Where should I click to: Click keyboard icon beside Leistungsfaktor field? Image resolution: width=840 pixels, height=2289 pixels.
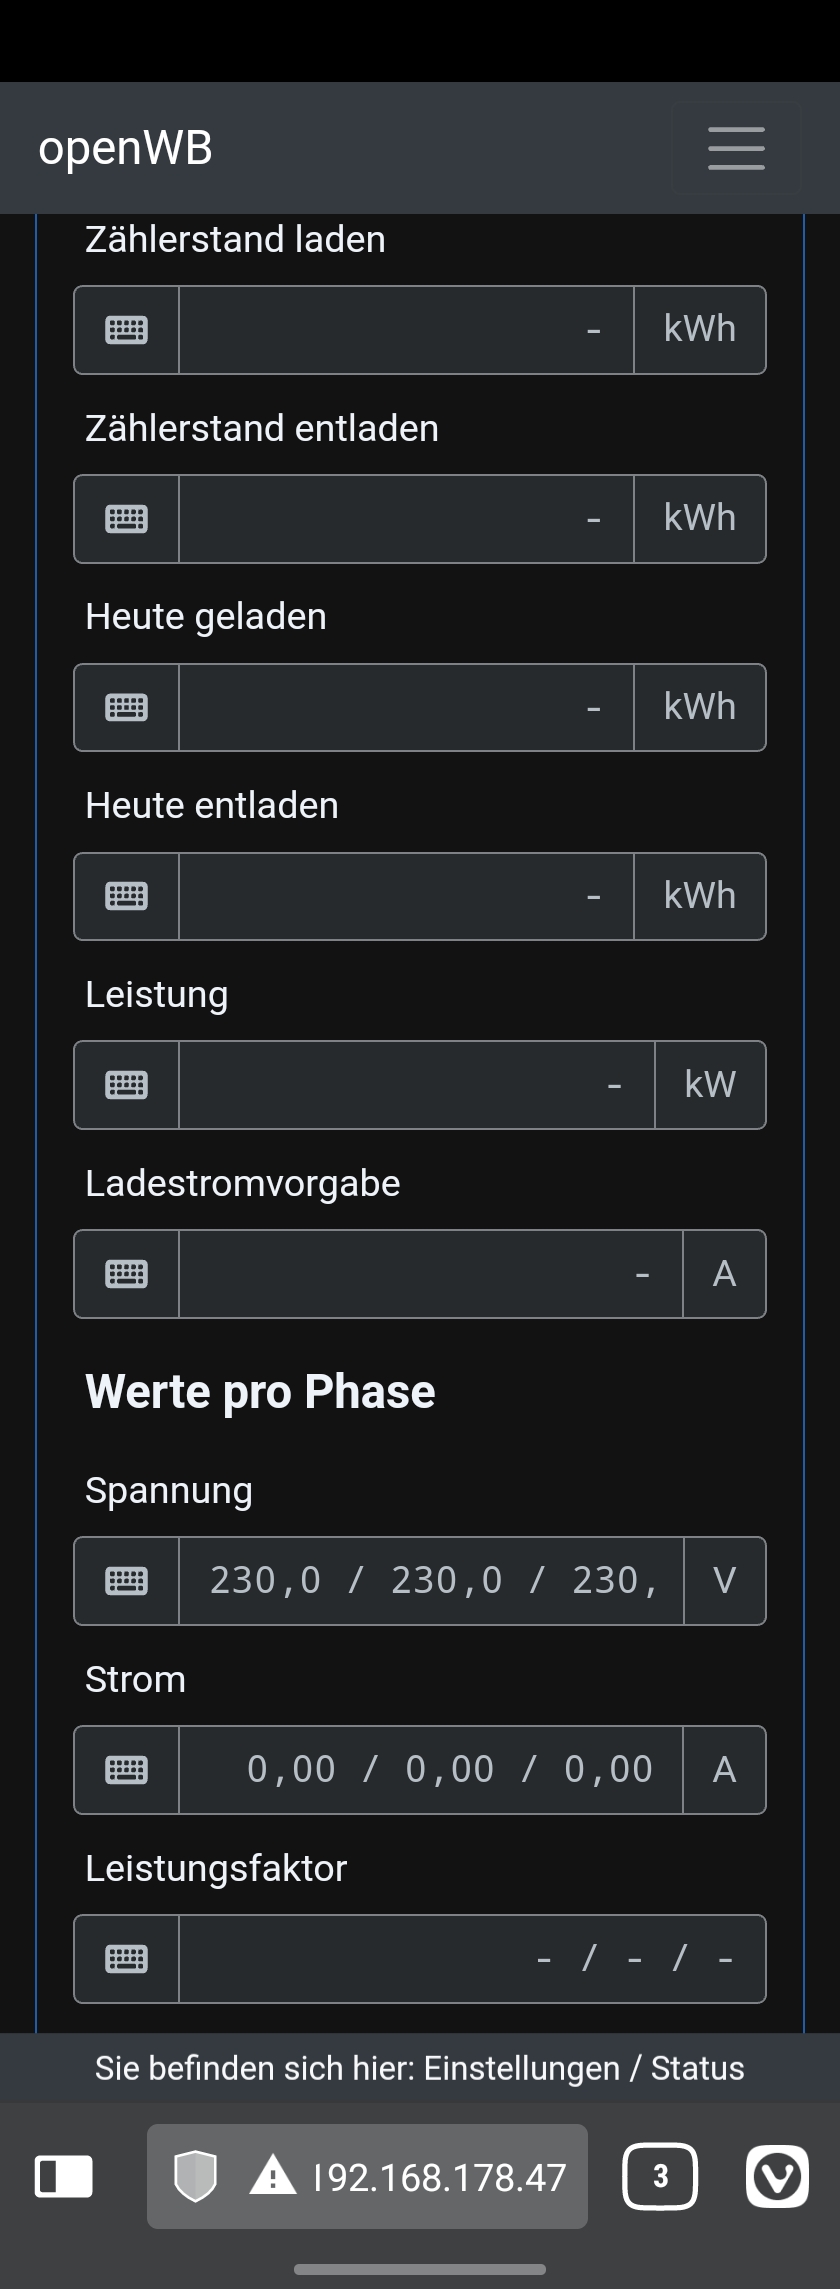[127, 1959]
